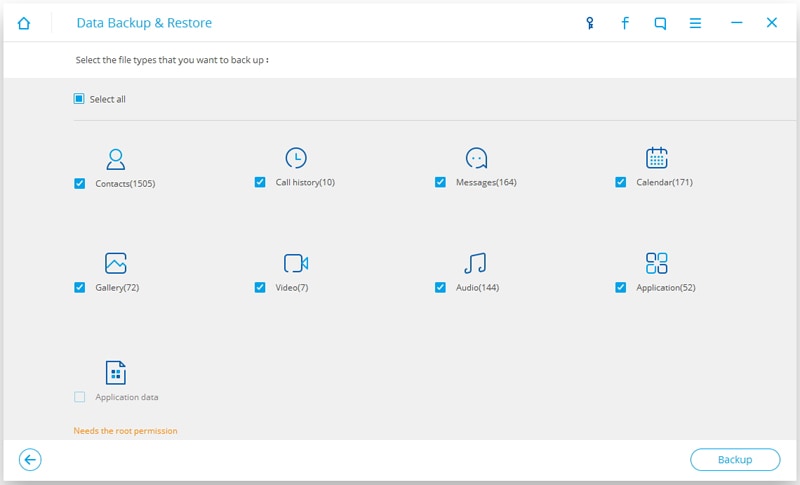Minimize the Data Backup window
Image resolution: width=800 pixels, height=485 pixels.
pyautogui.click(x=736, y=22)
